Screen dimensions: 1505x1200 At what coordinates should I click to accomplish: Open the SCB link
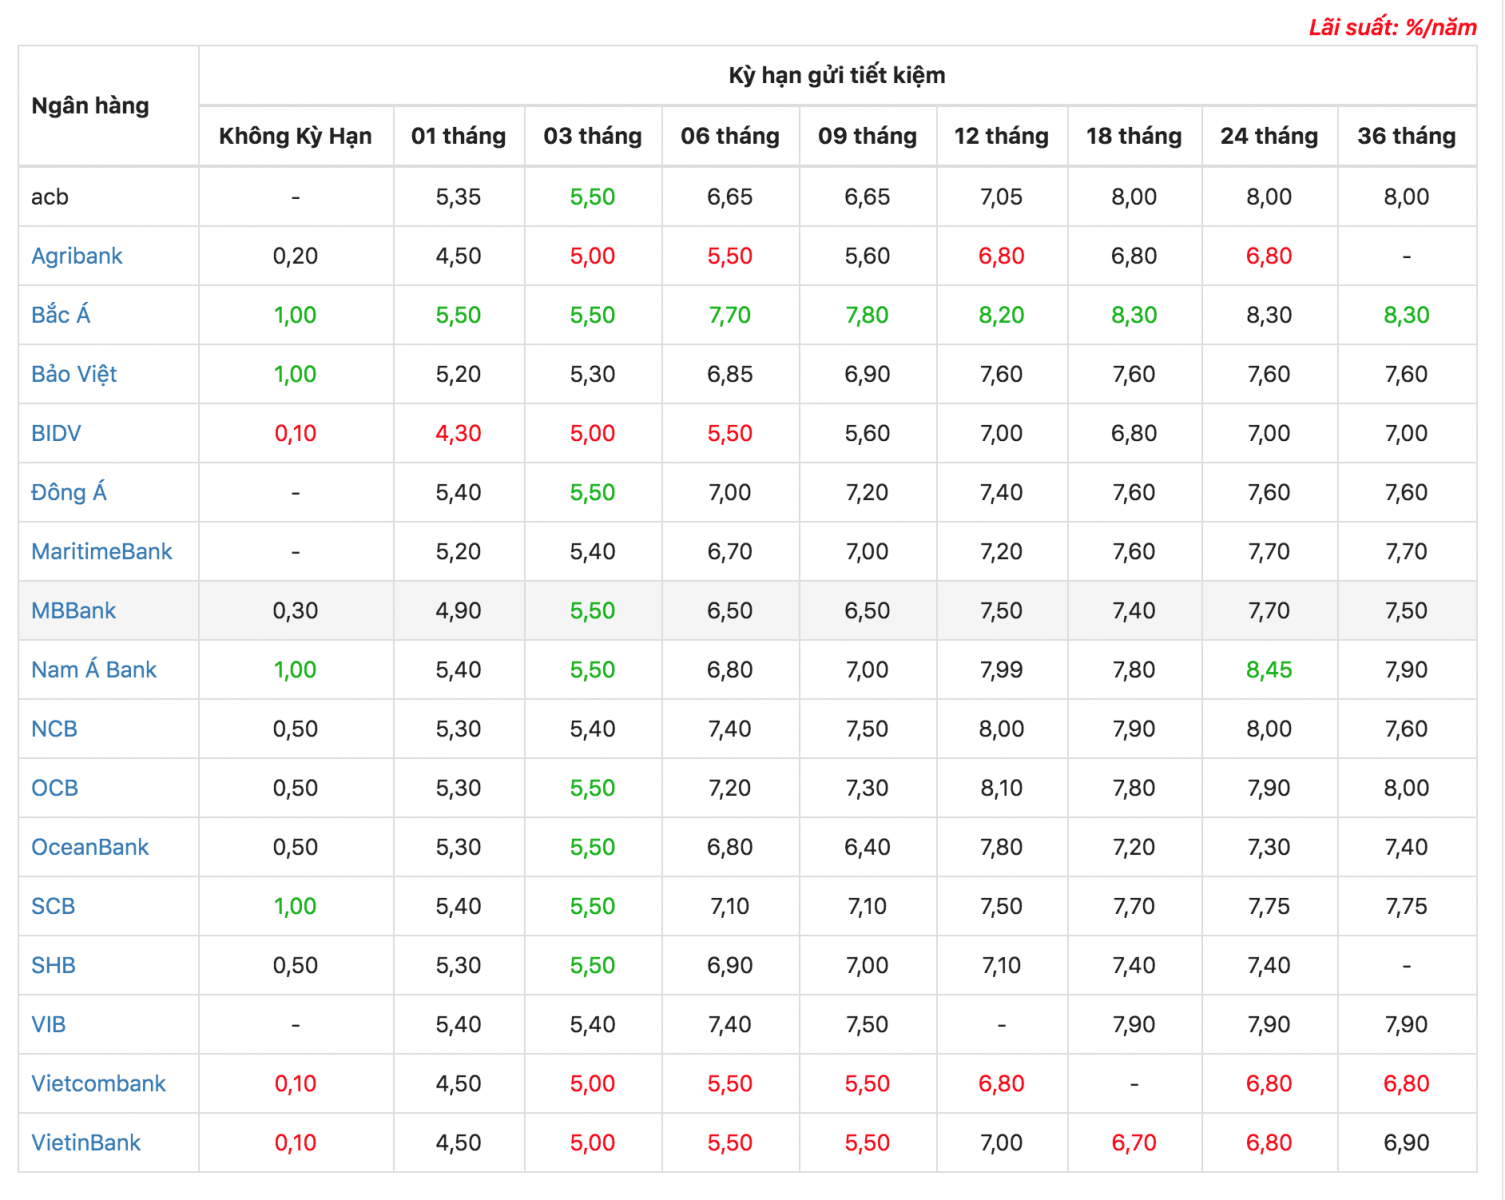(x=53, y=906)
